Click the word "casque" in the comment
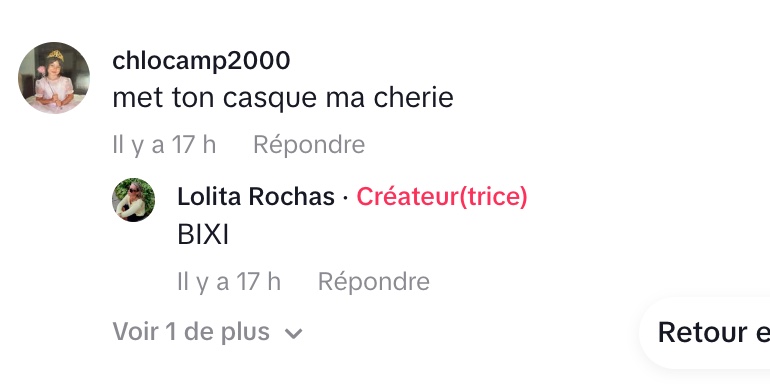This screenshot has width=770, height=384. (x=270, y=99)
